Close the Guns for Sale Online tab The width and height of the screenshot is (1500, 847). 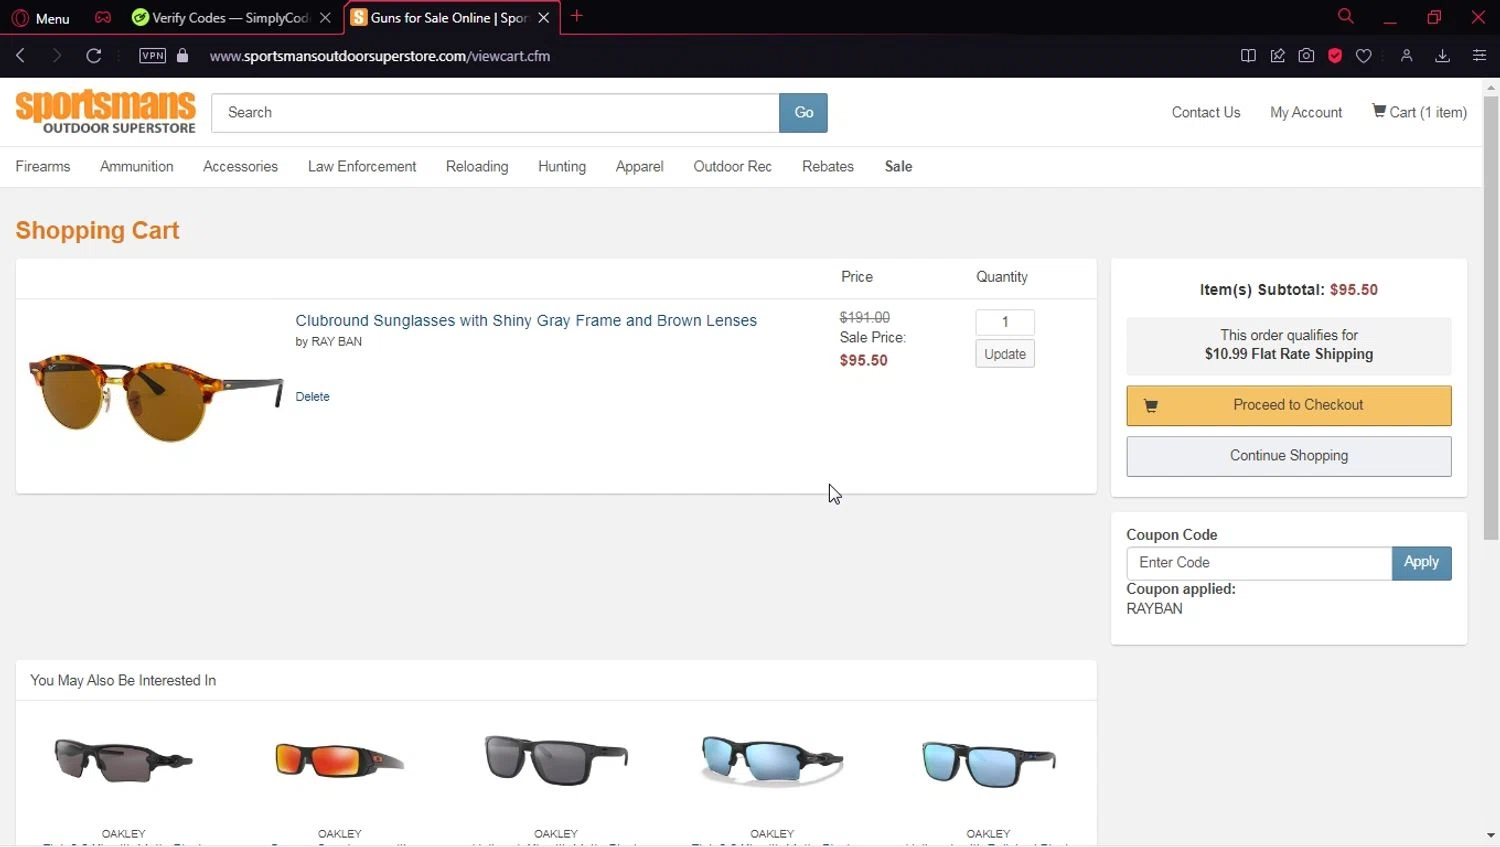(544, 18)
